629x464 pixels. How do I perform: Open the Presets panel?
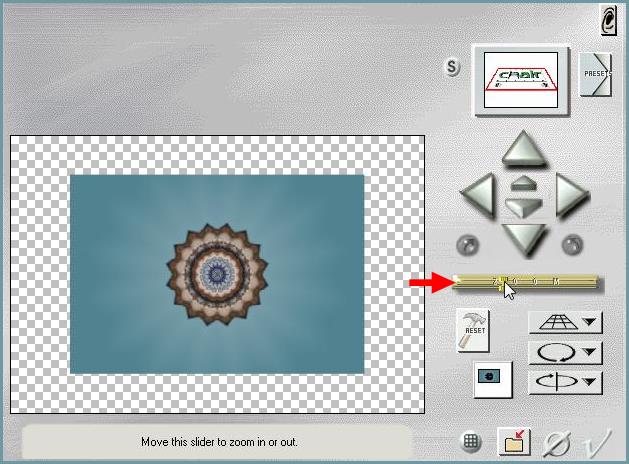[x=595, y=74]
